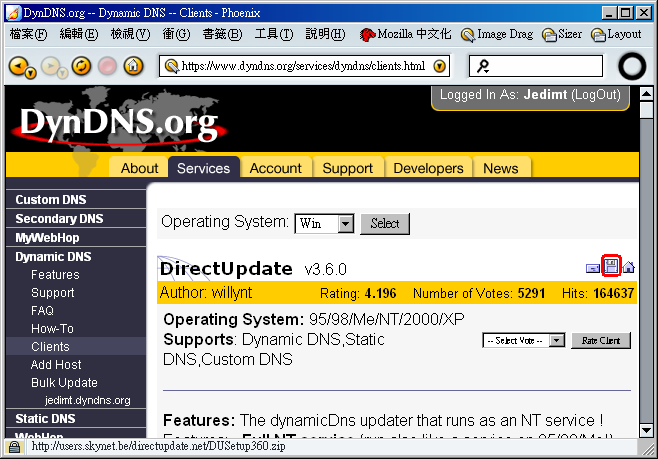Open the 衝(G) go menu
Image resolution: width=658 pixels, height=459 pixels.
(x=176, y=34)
